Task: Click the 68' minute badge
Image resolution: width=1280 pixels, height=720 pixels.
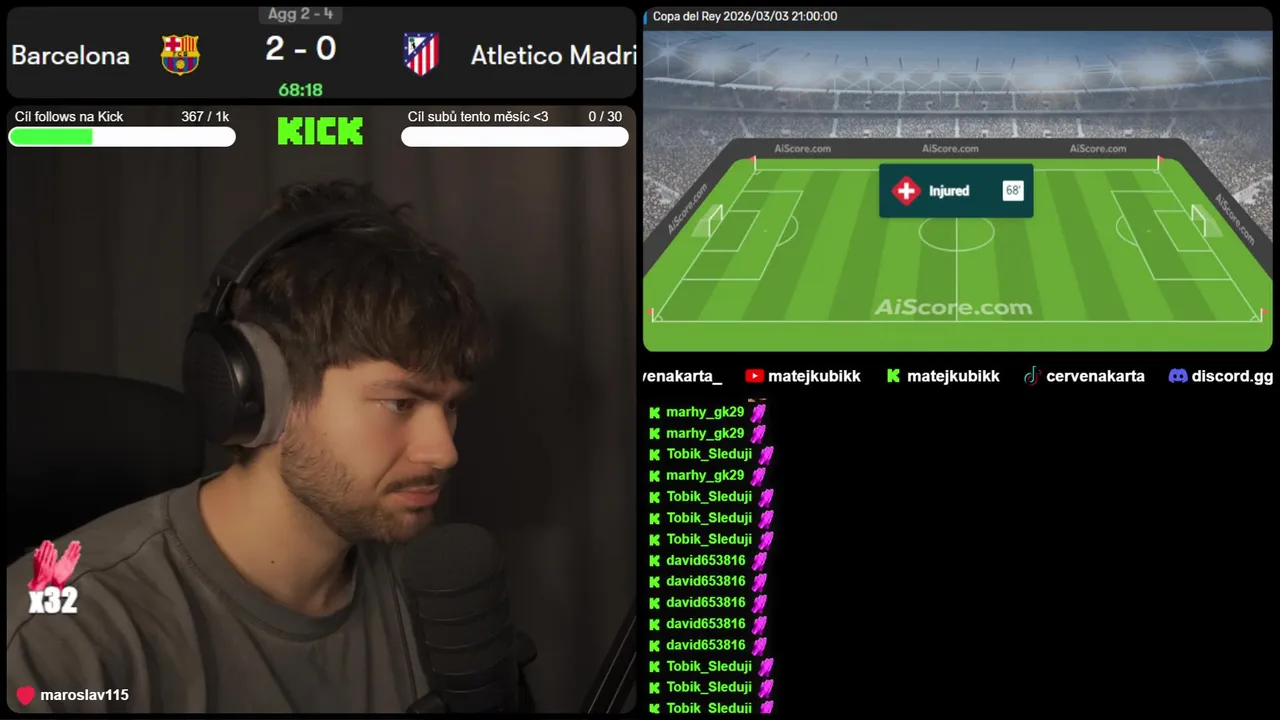Action: coord(1013,190)
